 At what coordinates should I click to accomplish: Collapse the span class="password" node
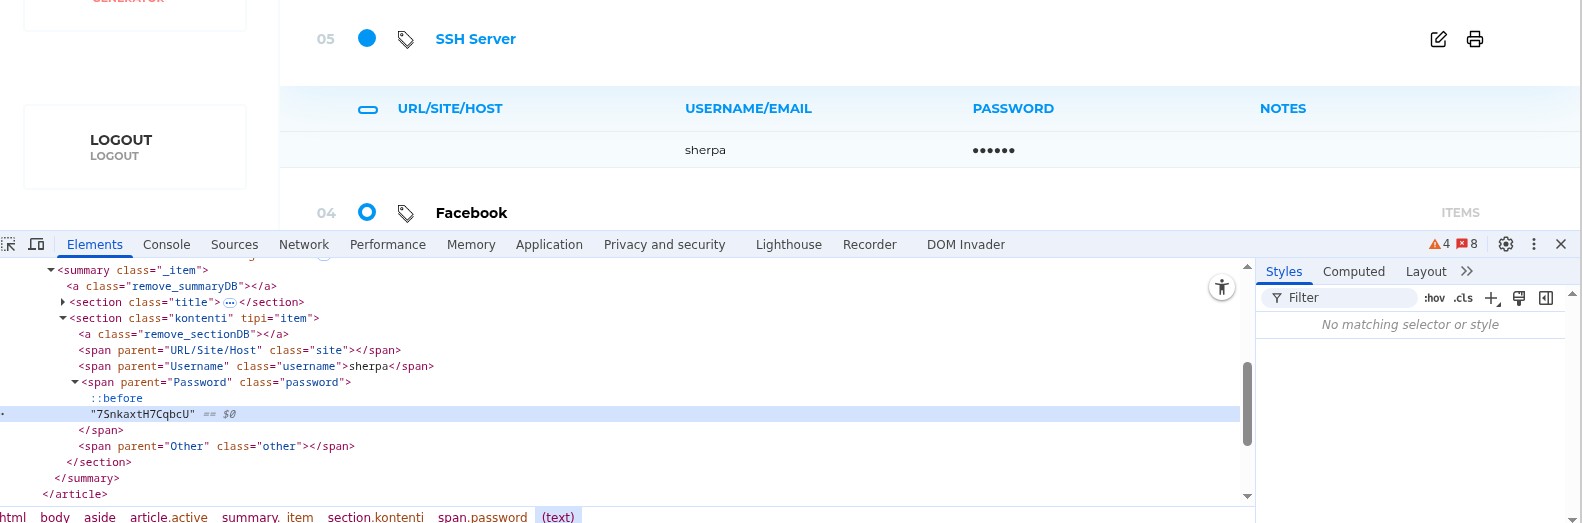pos(75,382)
